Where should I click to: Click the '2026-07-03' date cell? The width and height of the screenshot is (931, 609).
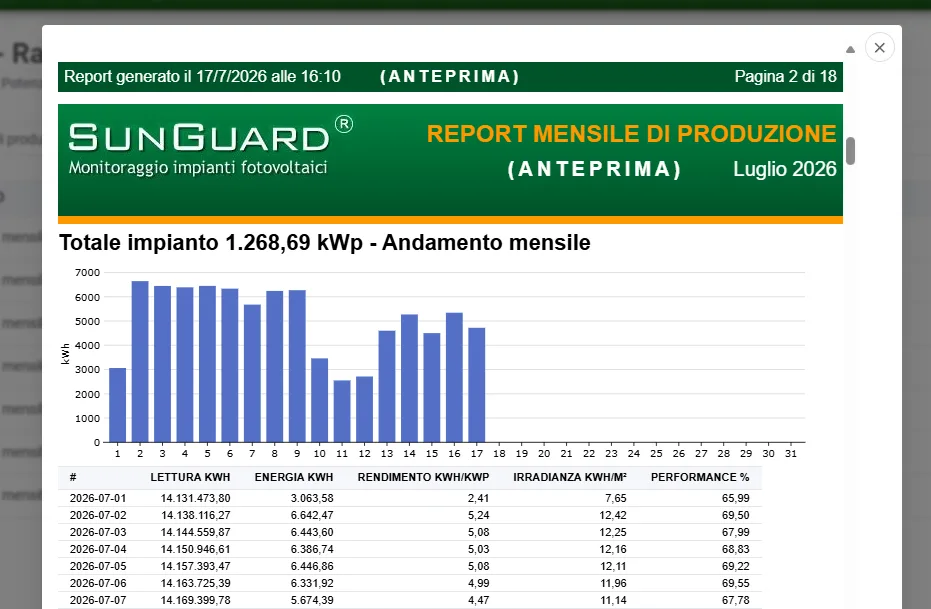98,532
